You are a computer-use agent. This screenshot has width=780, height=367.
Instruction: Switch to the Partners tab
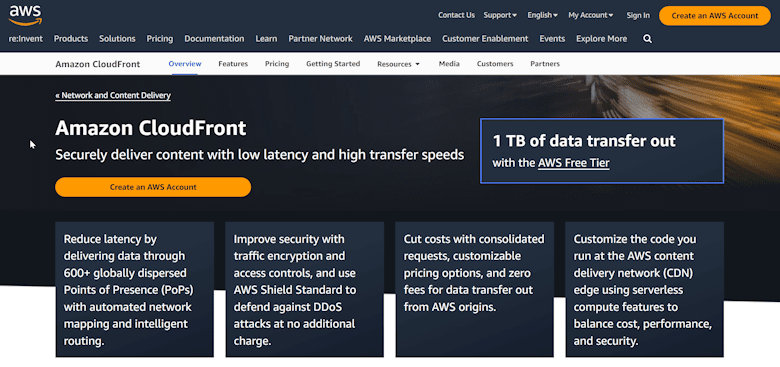[545, 64]
